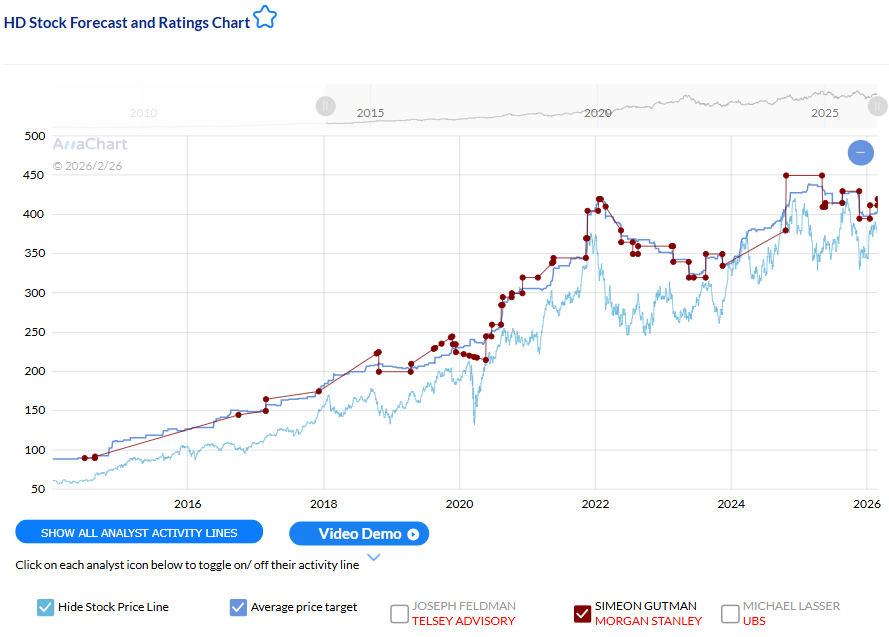Open the Telsey Advisory link

click(463, 621)
